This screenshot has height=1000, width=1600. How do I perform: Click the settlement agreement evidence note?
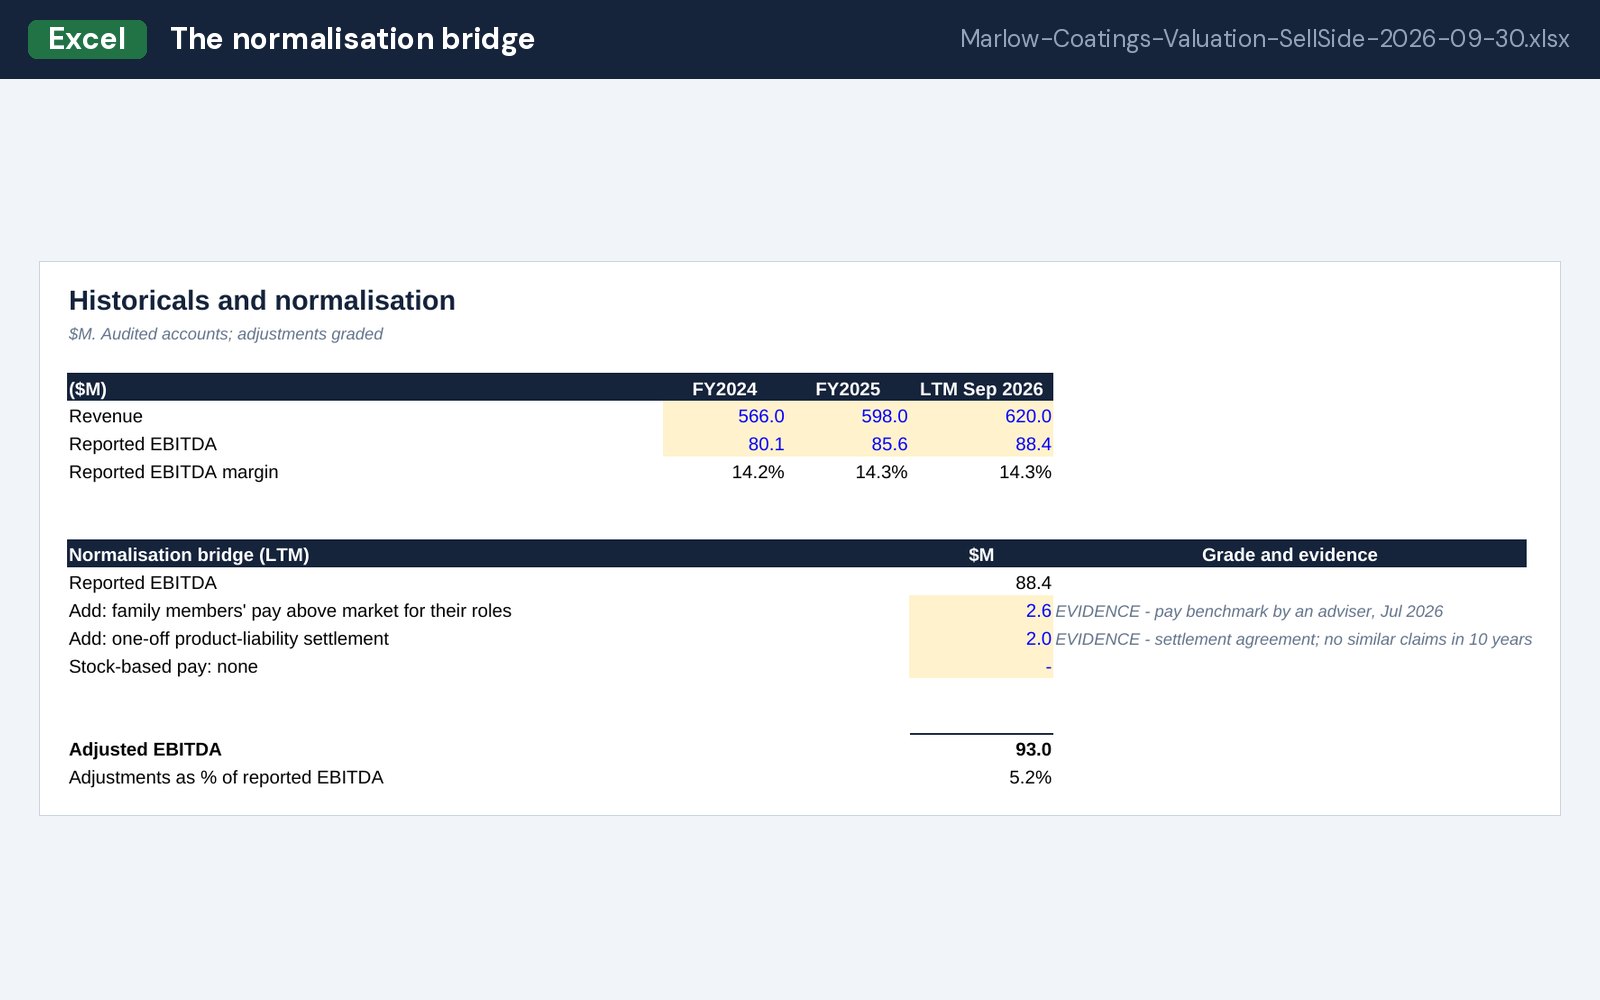point(1294,639)
